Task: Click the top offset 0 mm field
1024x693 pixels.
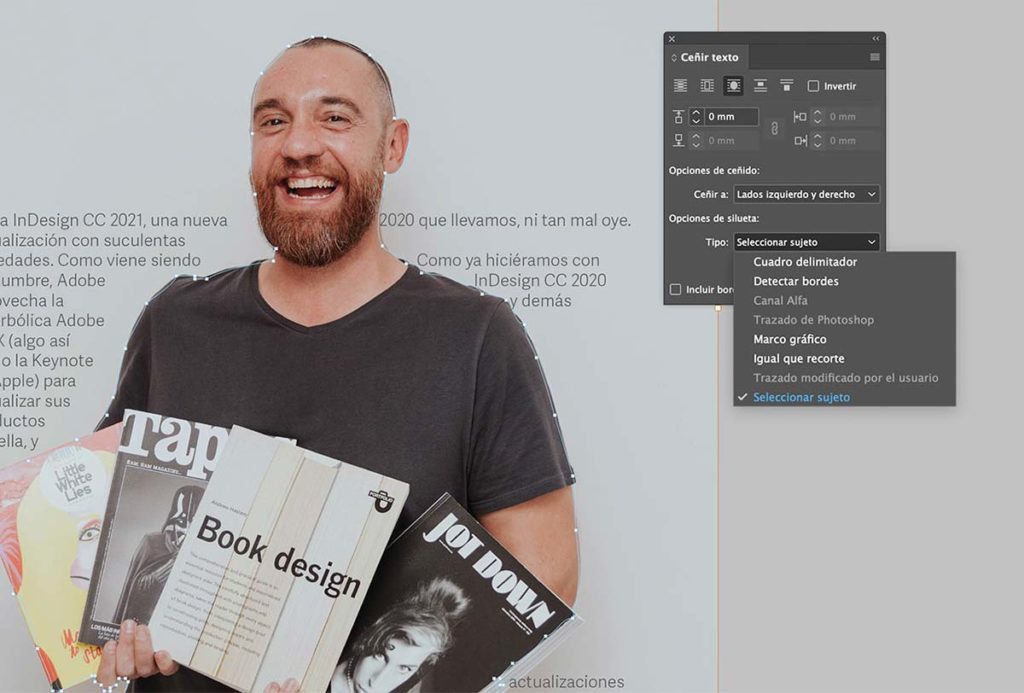Action: [731, 117]
